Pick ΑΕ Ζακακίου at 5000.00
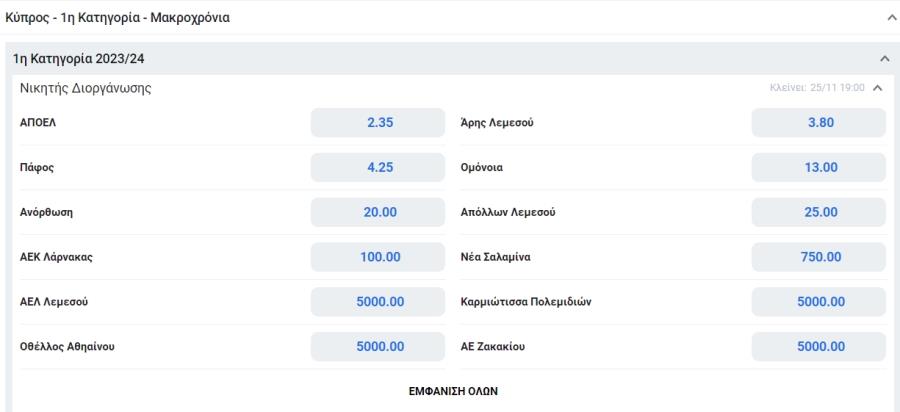 click(818, 347)
